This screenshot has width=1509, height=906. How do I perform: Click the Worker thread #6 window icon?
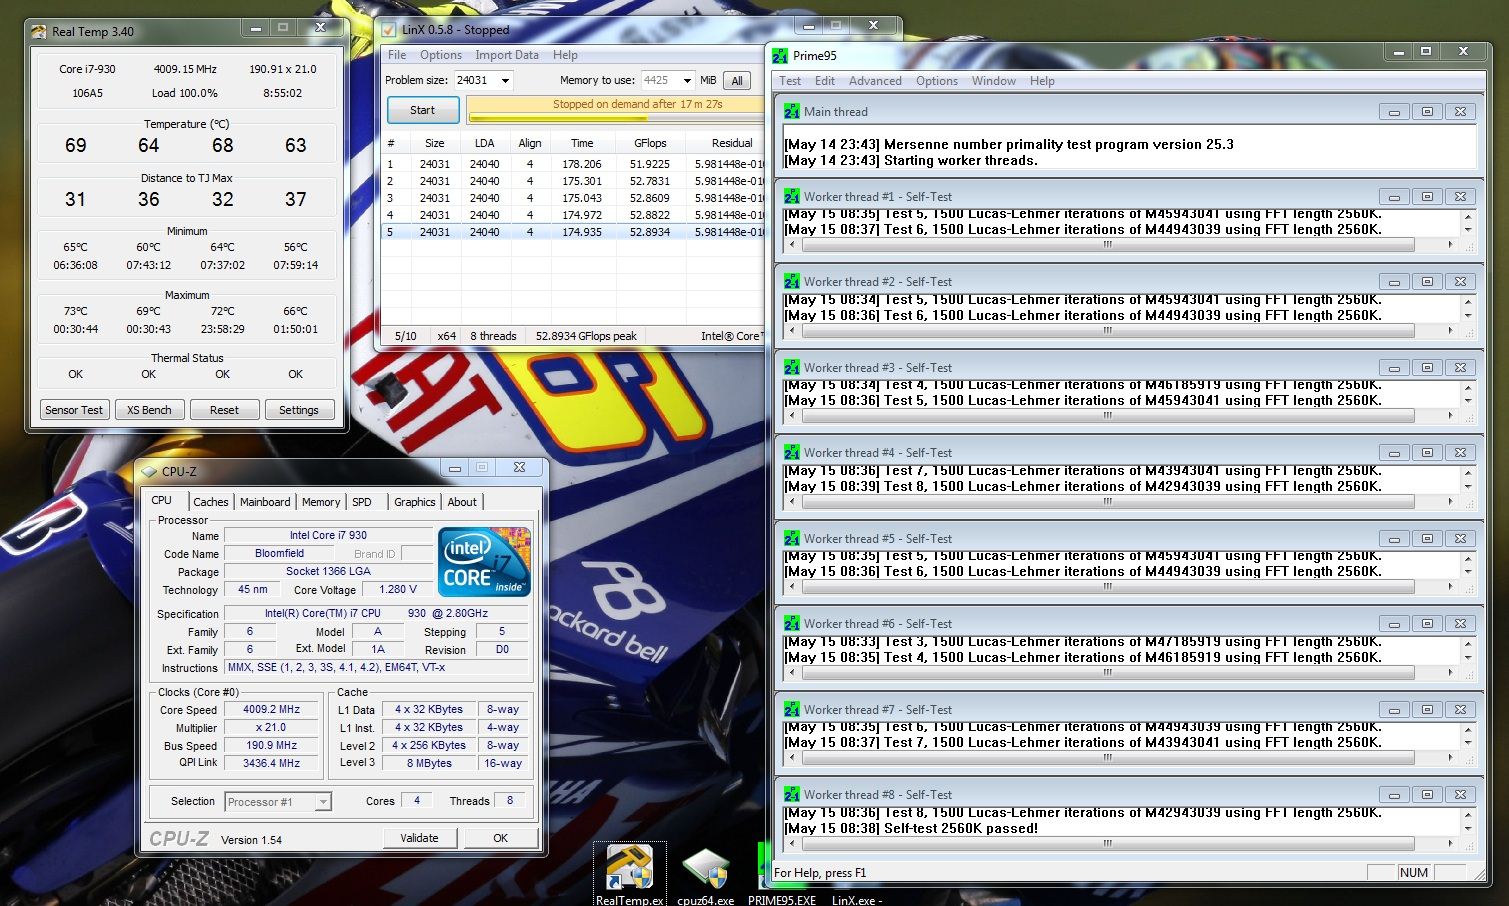(x=792, y=623)
